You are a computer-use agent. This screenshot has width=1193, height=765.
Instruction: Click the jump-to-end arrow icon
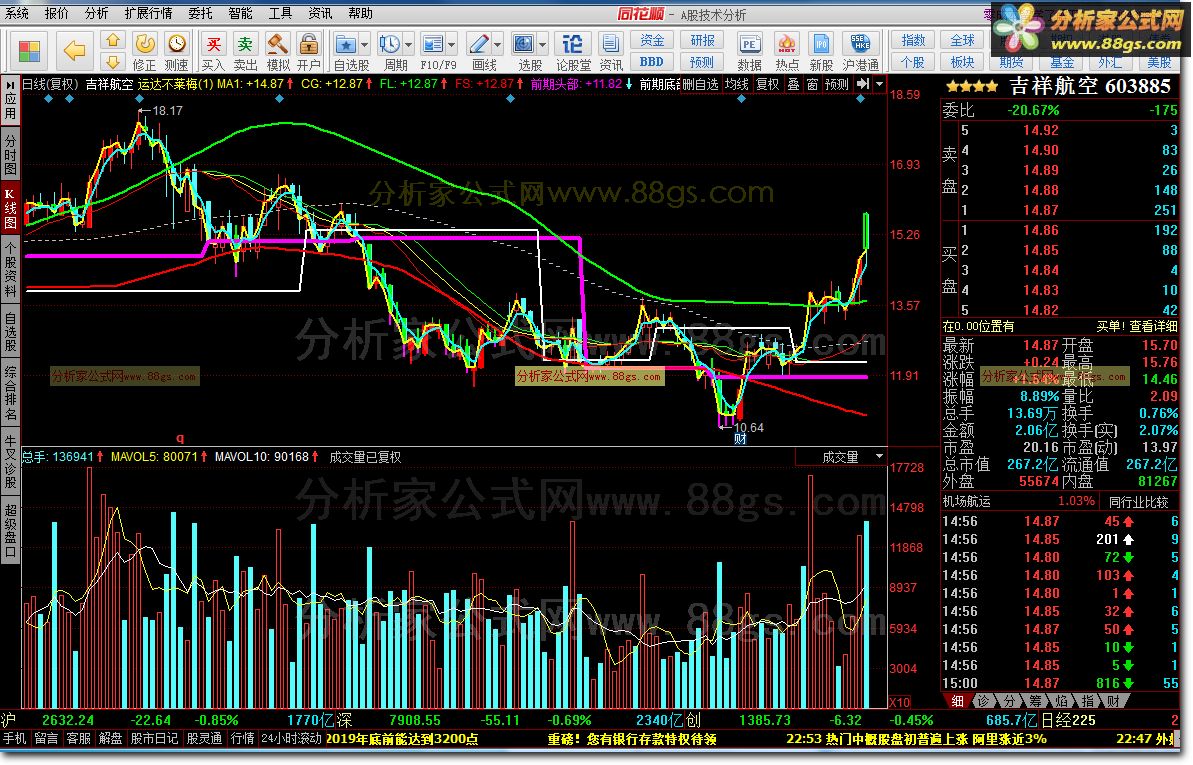(863, 84)
